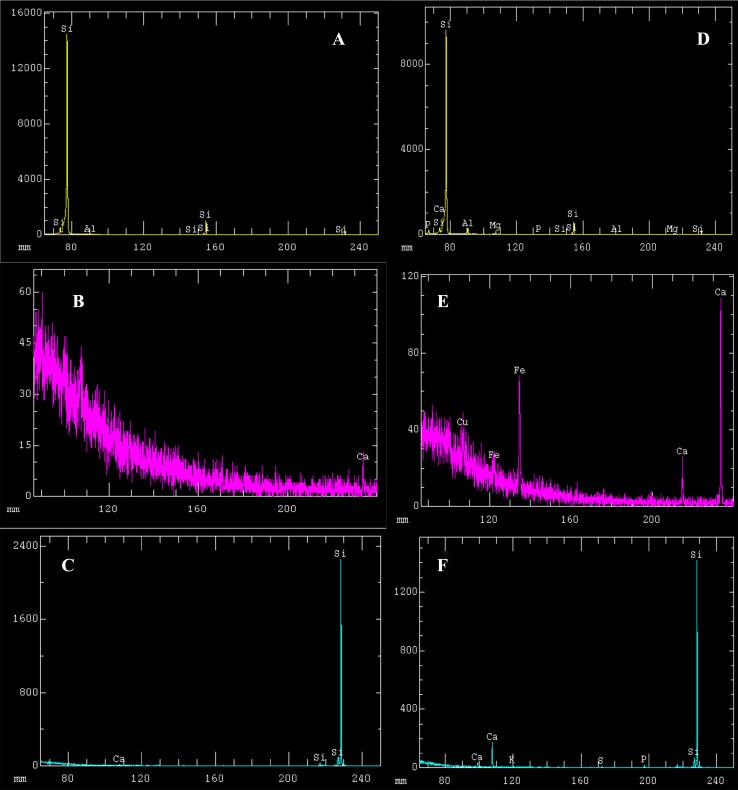Click the first Mg label in panel D
Image resolution: width=738 pixels, height=790 pixels.
[495, 225]
